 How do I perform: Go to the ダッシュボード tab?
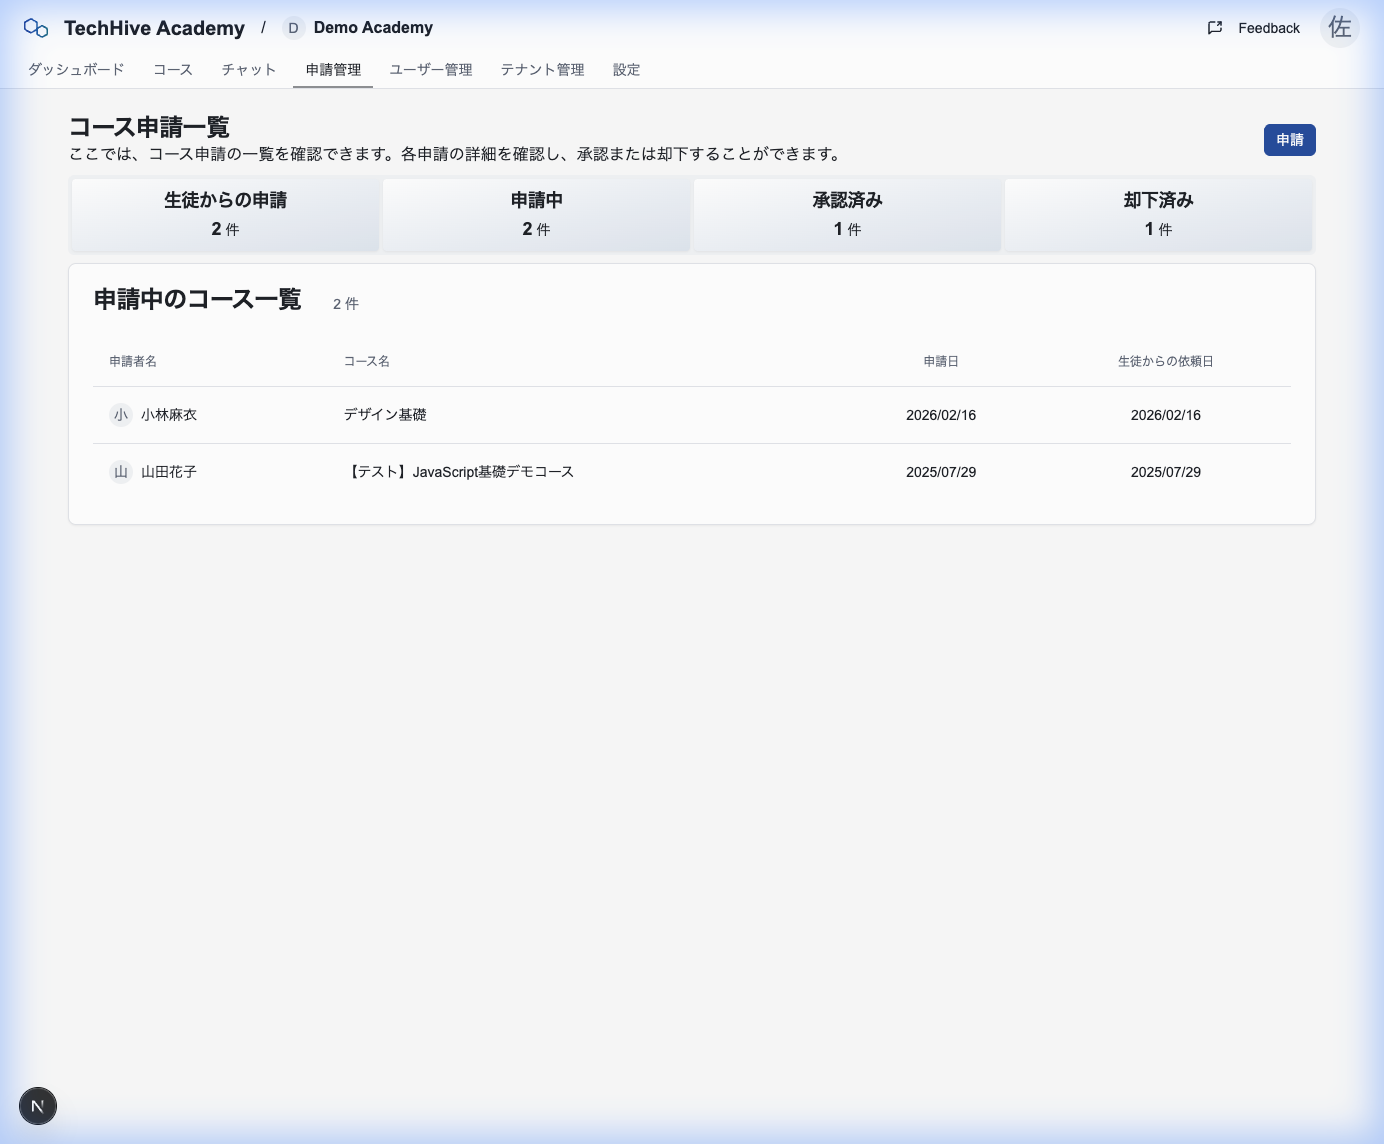pyautogui.click(x=76, y=70)
